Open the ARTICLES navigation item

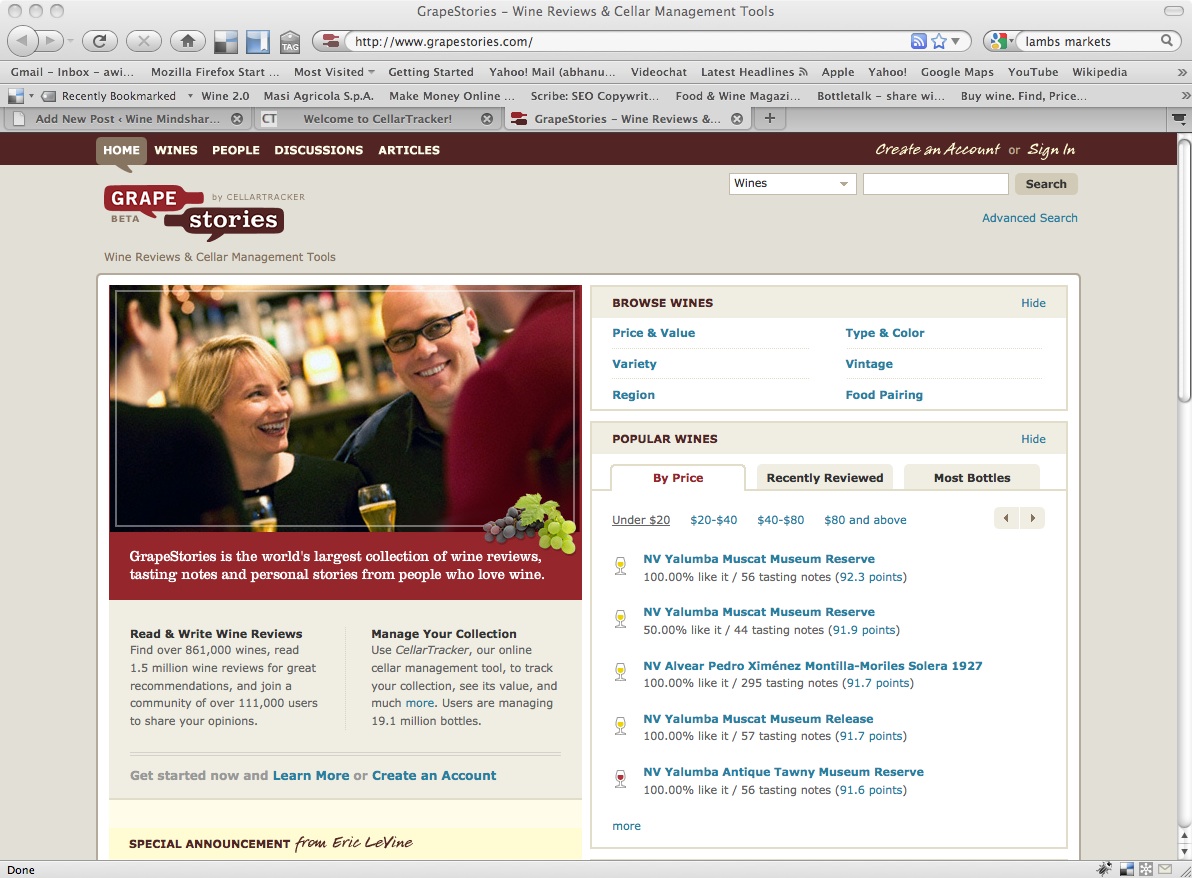coord(409,150)
